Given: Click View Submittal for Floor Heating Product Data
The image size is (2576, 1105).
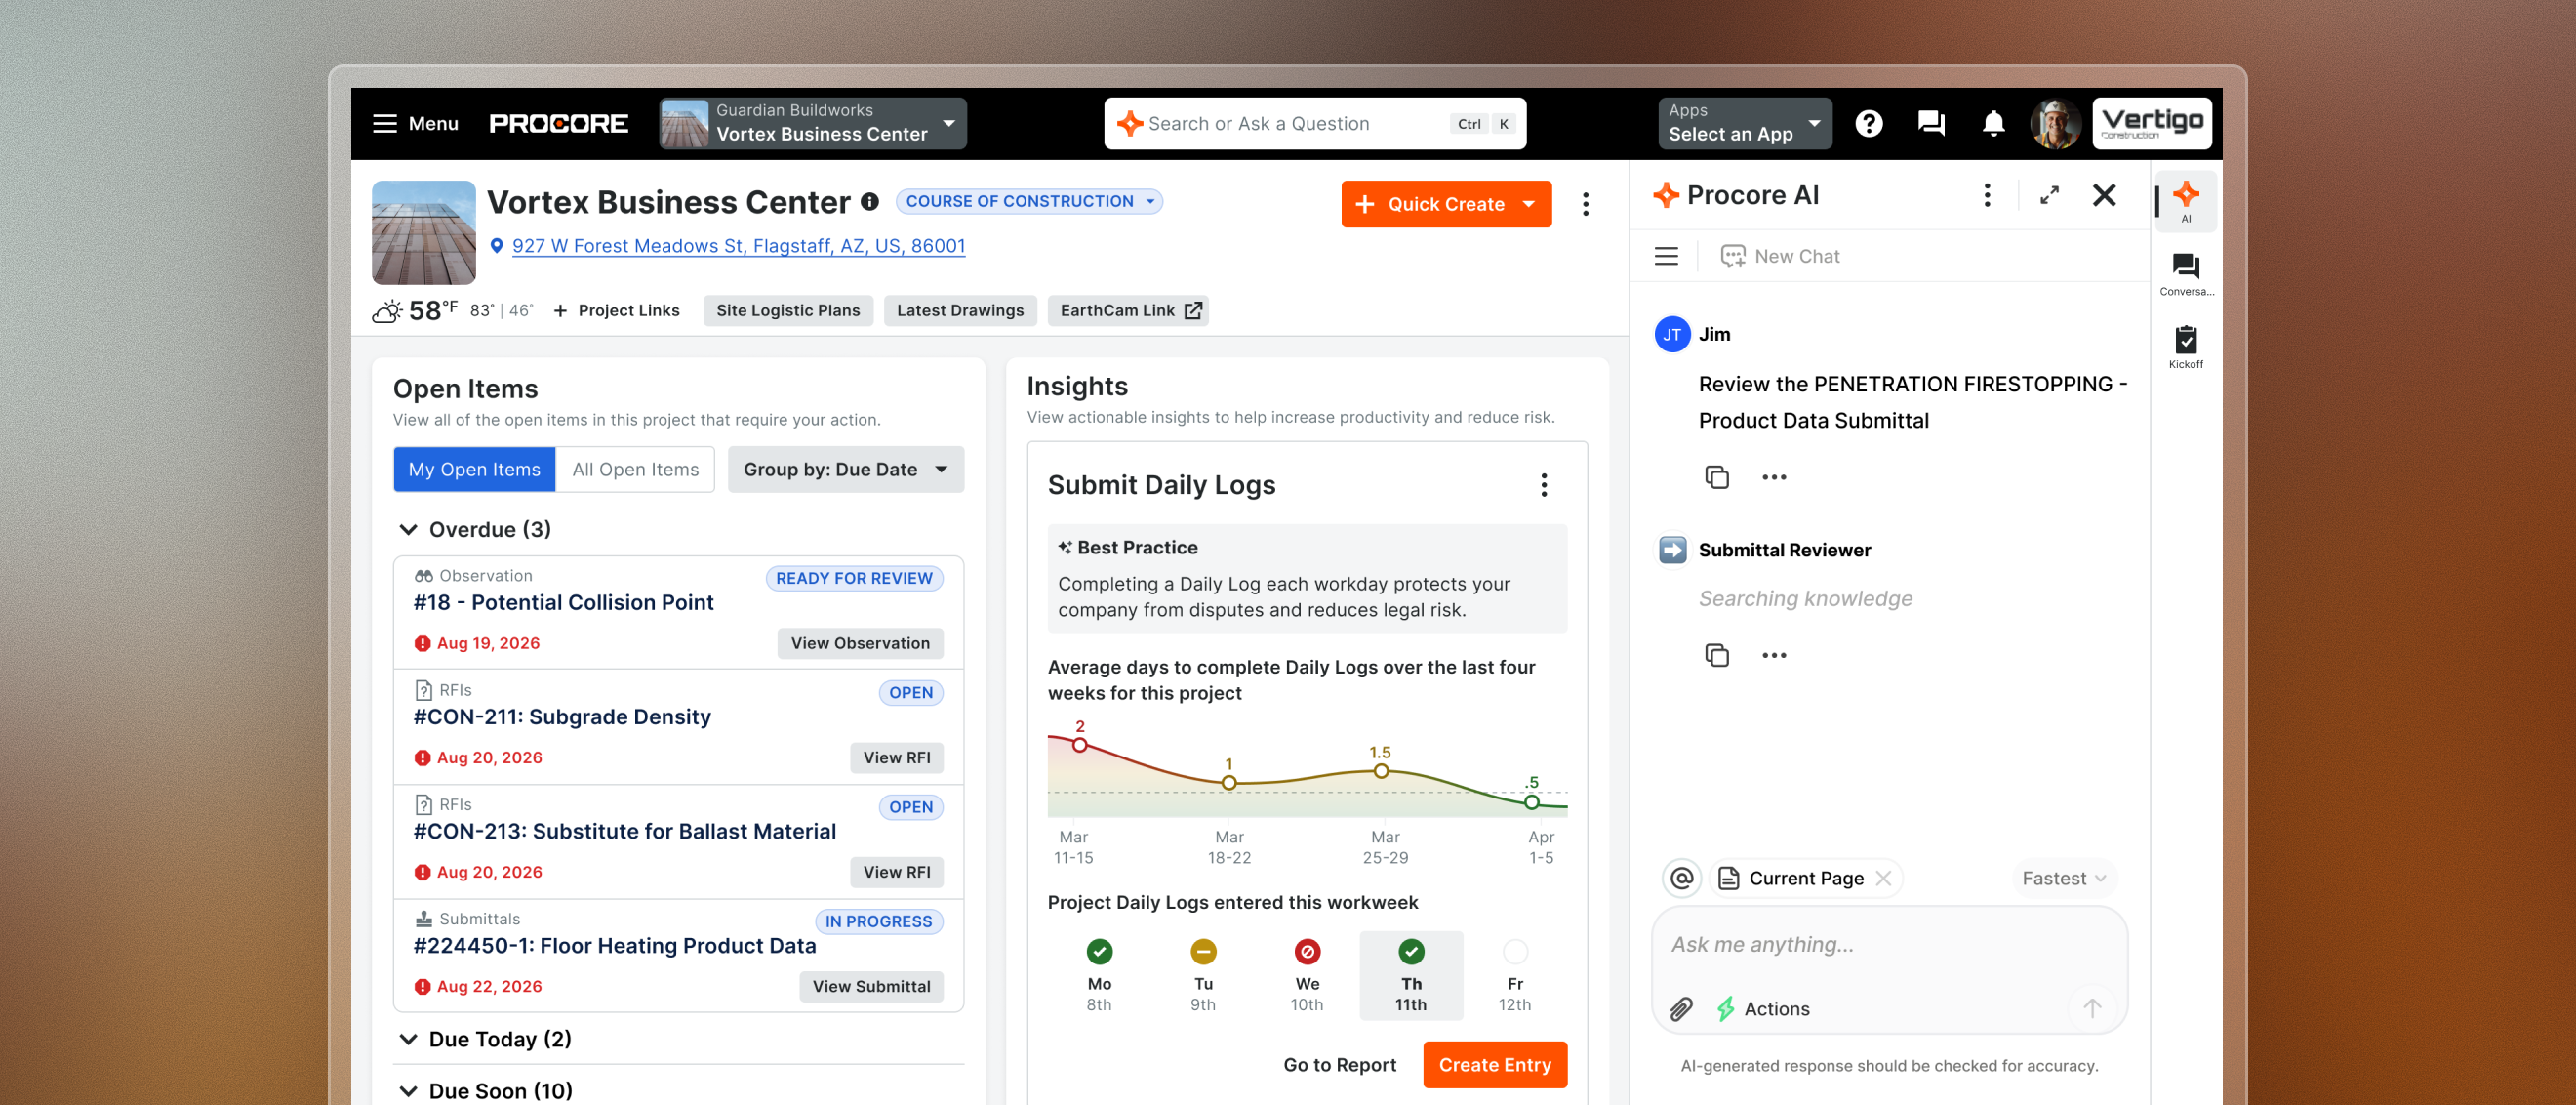Looking at the screenshot, I should pyautogui.click(x=871, y=986).
